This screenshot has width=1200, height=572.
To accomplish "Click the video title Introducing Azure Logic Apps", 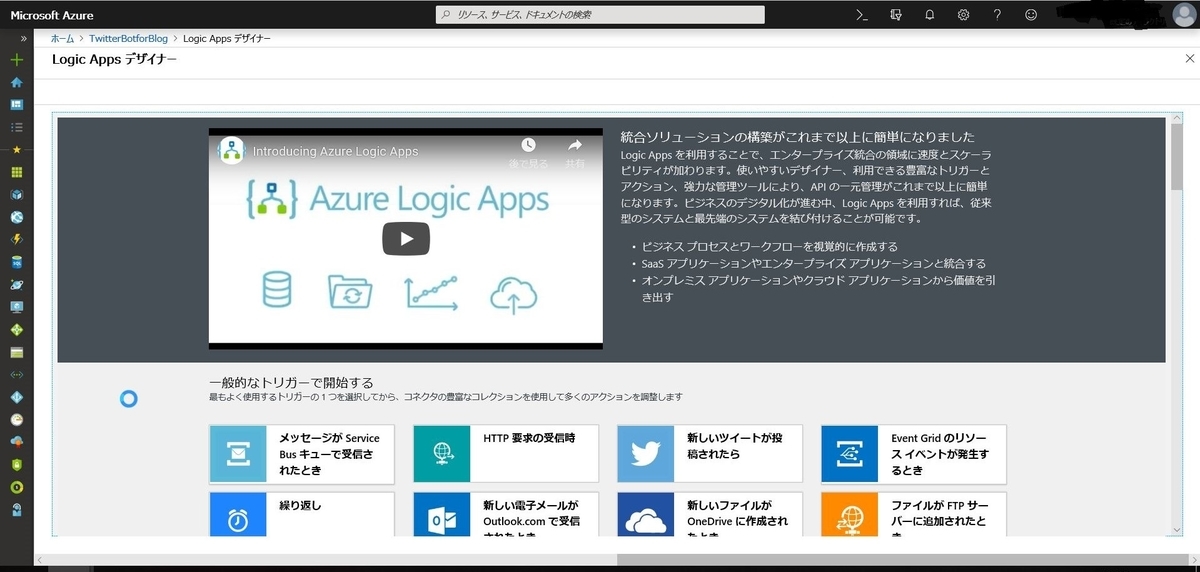I will [335, 151].
